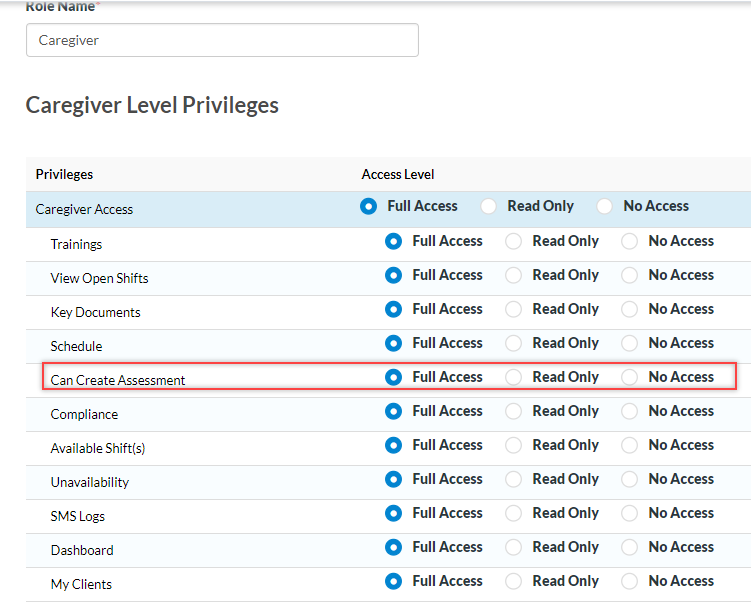
Task: Choose Full Access for Caregiver Access
Action: point(369,206)
